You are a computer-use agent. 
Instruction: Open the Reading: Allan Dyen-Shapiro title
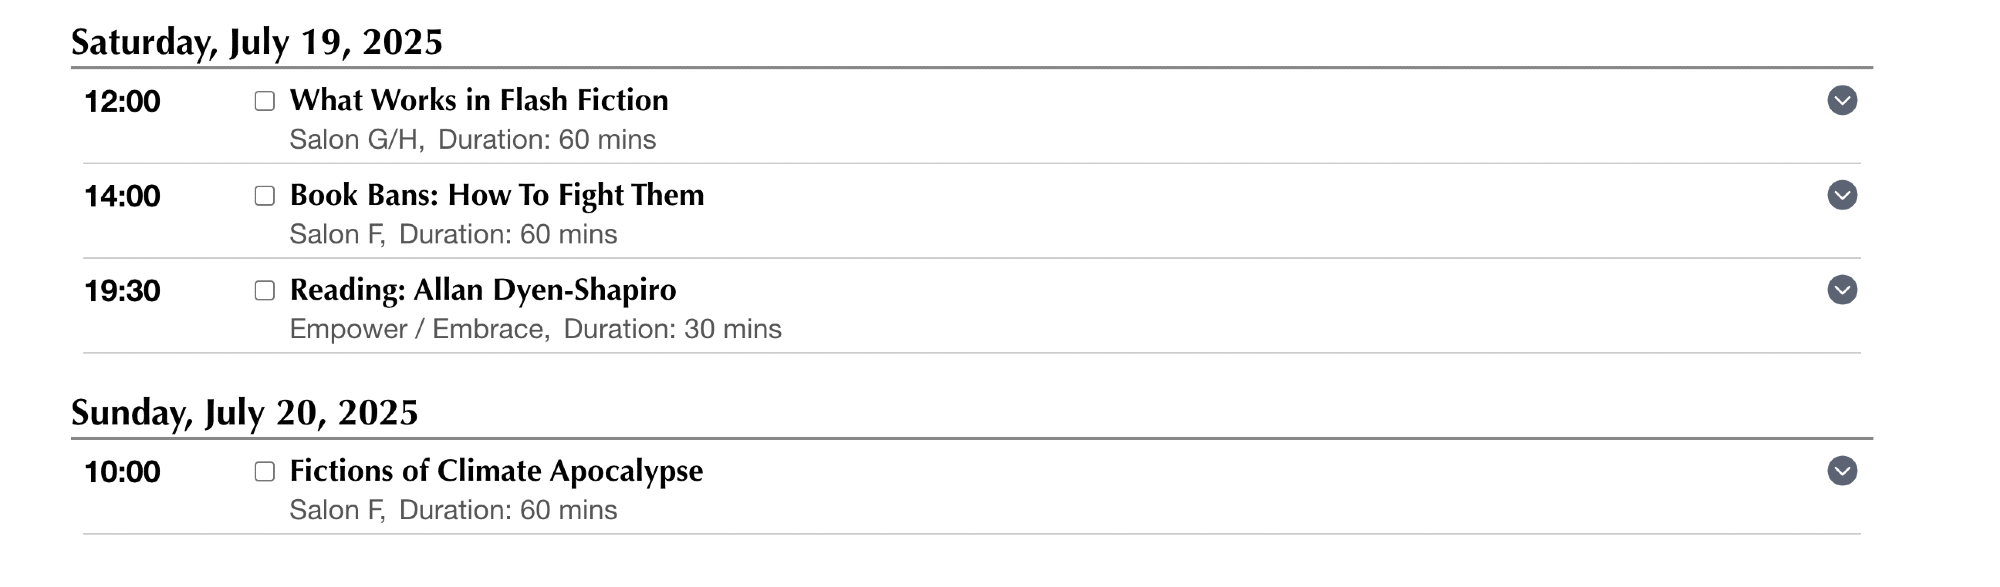[x=483, y=290]
